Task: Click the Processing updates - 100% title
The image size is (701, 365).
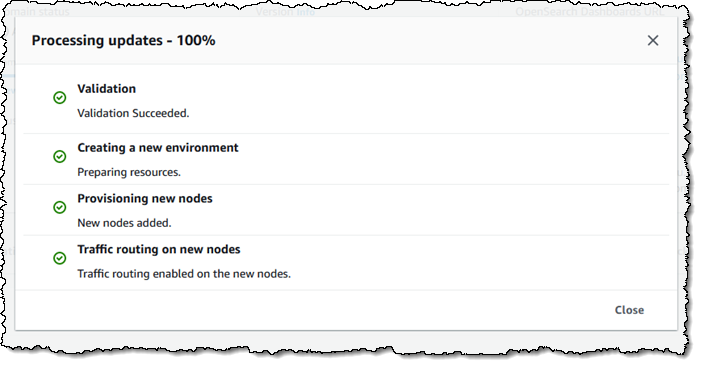Action: coord(123,40)
